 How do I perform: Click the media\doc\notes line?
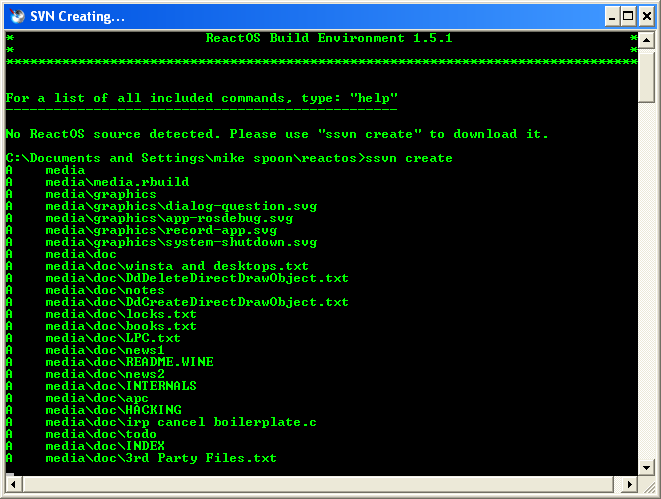85,290
